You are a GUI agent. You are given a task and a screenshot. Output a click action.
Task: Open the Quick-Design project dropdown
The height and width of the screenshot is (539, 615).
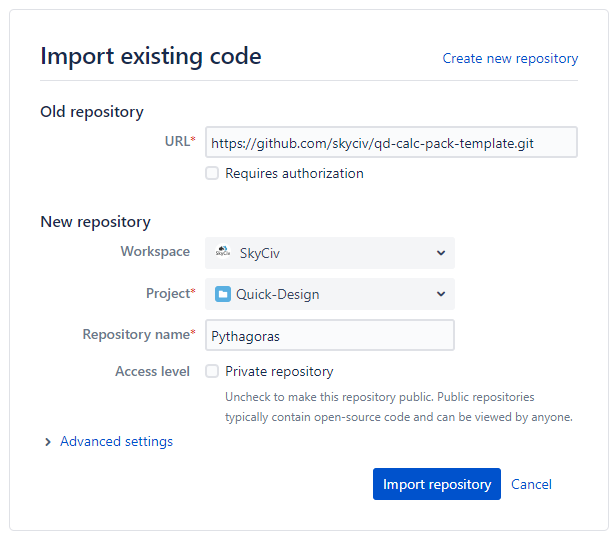(330, 294)
